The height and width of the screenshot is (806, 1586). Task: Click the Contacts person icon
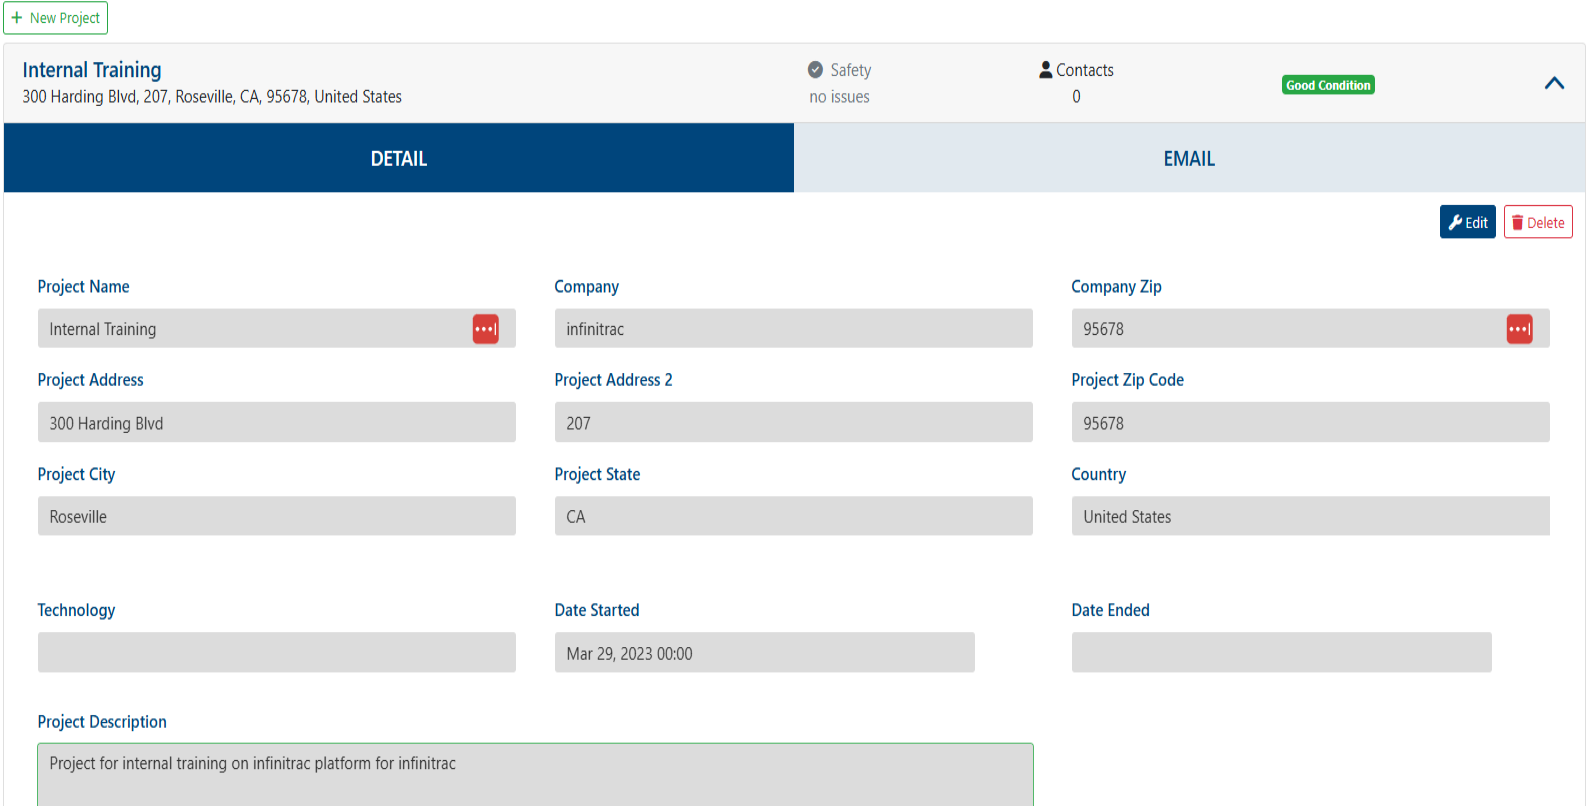point(1046,70)
